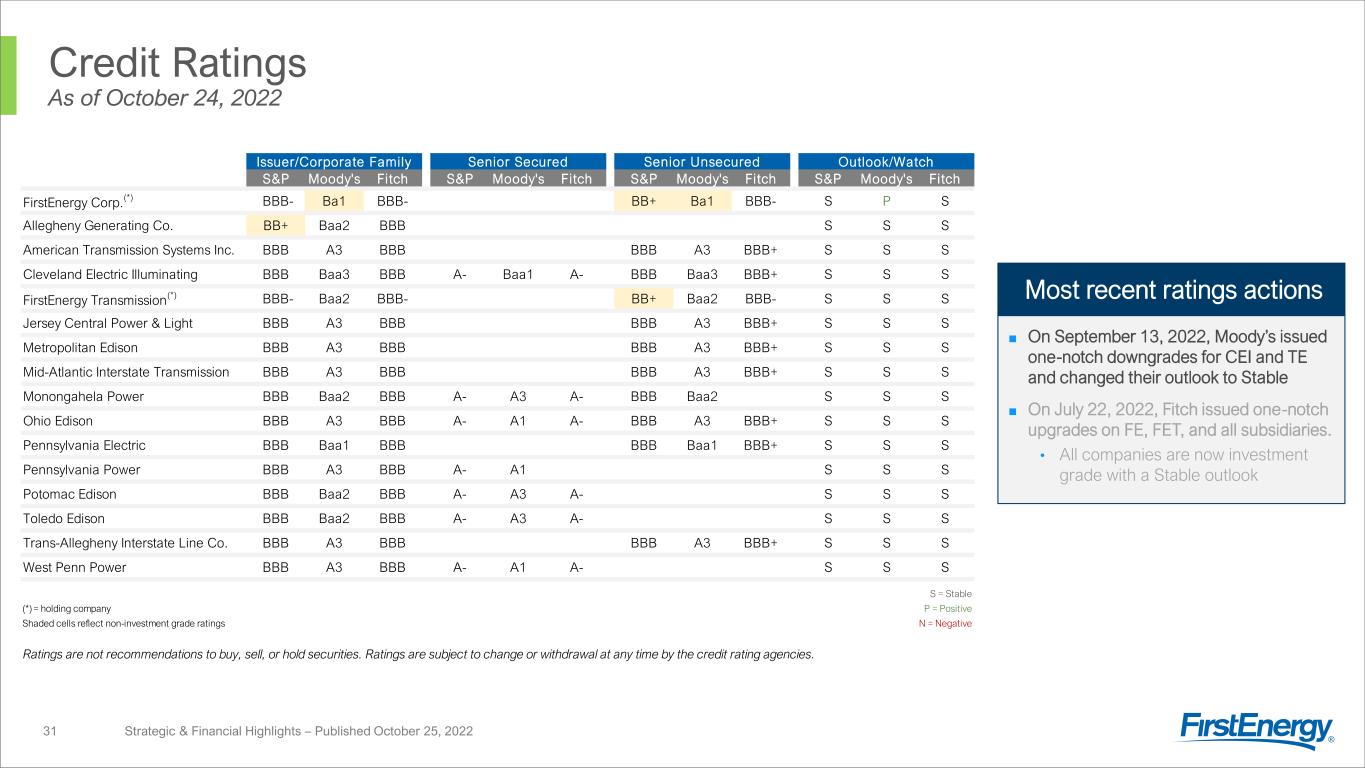Click the "(*) = holding company" footnote
The image size is (1365, 768).
(66, 608)
